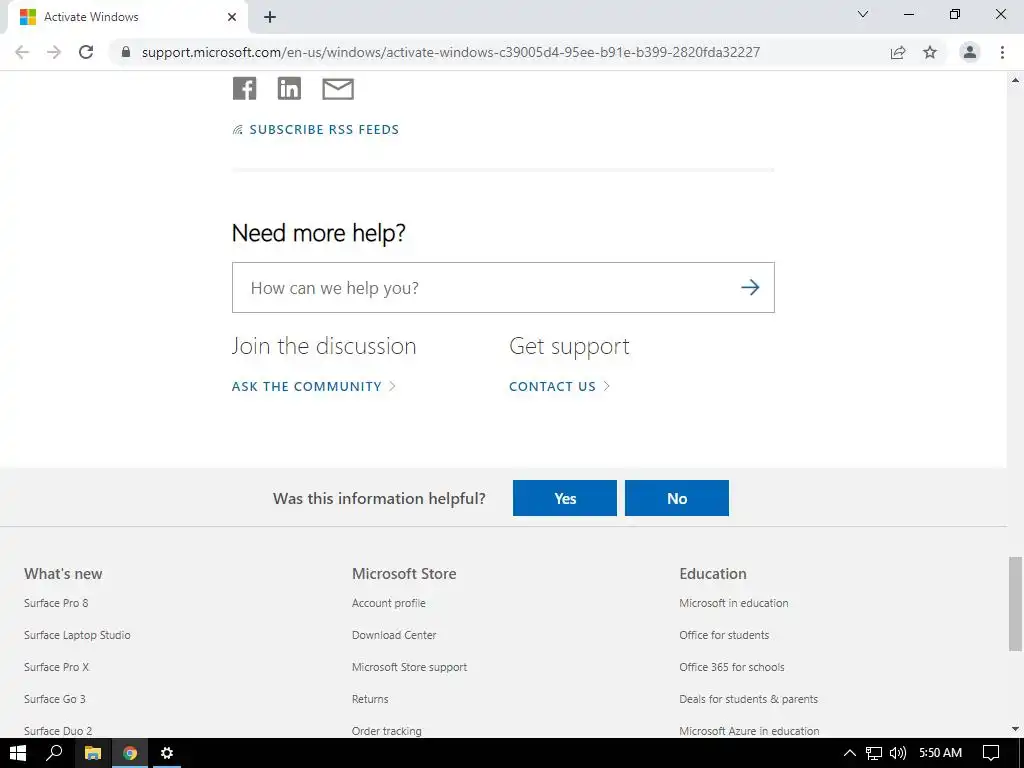Open Settings gear on the taskbar

167,753
